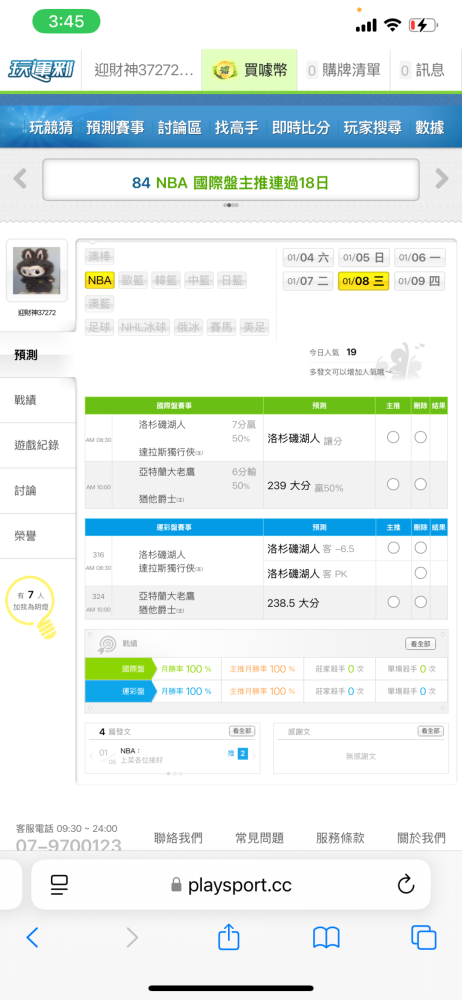This screenshot has height=1000, width=462.
Task: Open the Safari share sheet
Action: point(228,936)
